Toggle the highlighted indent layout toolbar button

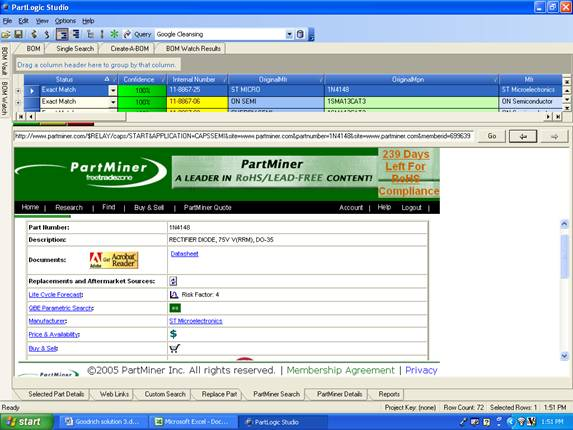(x=62, y=34)
